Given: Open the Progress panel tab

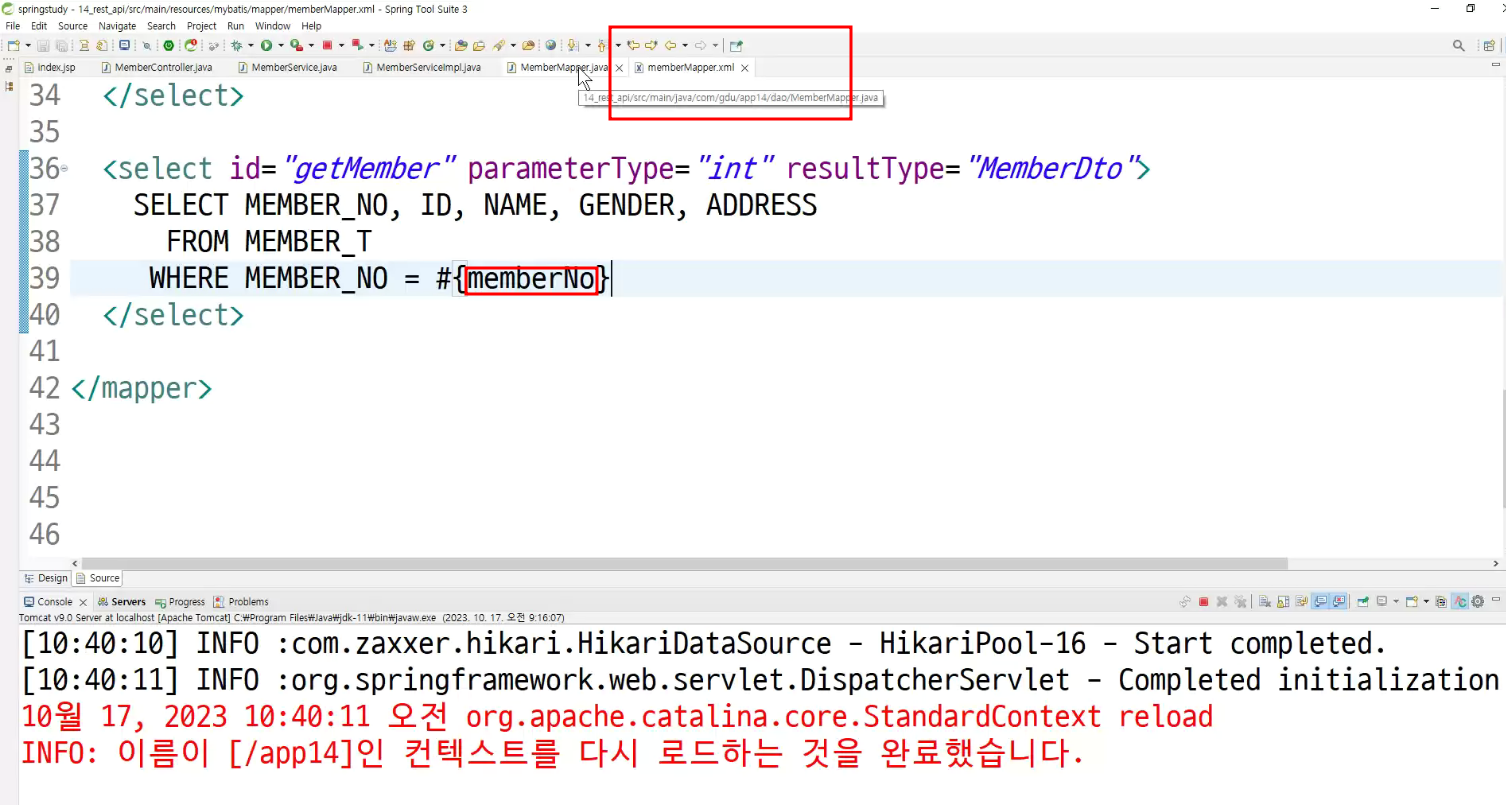Looking at the screenshot, I should 180,602.
